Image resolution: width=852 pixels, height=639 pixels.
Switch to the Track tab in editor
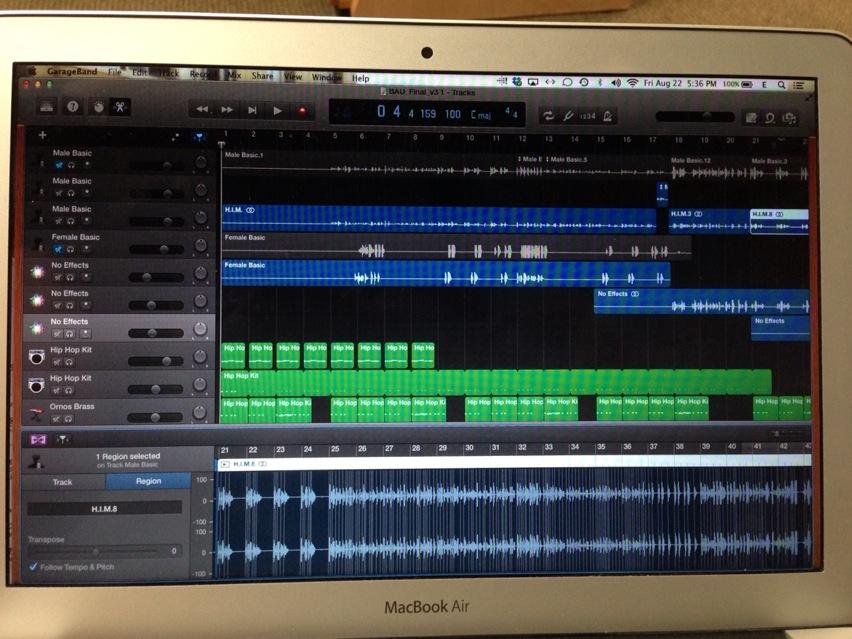62,482
